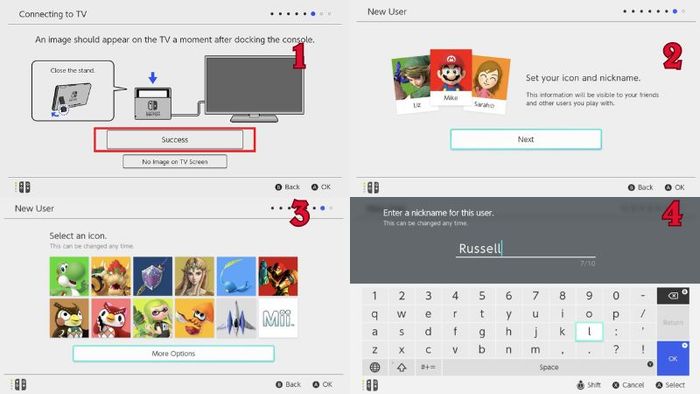Viewport: 700px width, 394px height.
Task: Click Next on the New User screen
Action: [x=525, y=139]
